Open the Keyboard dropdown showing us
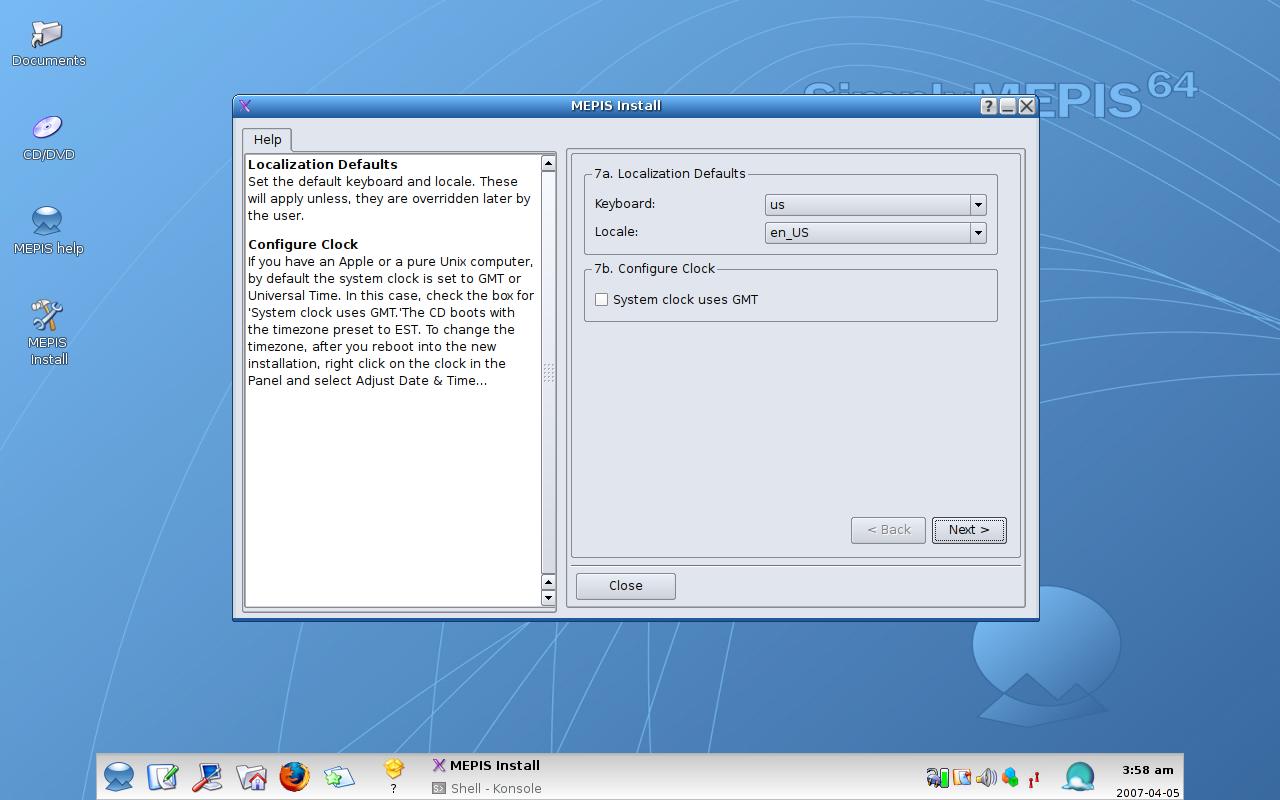1280x800 pixels. coord(876,204)
